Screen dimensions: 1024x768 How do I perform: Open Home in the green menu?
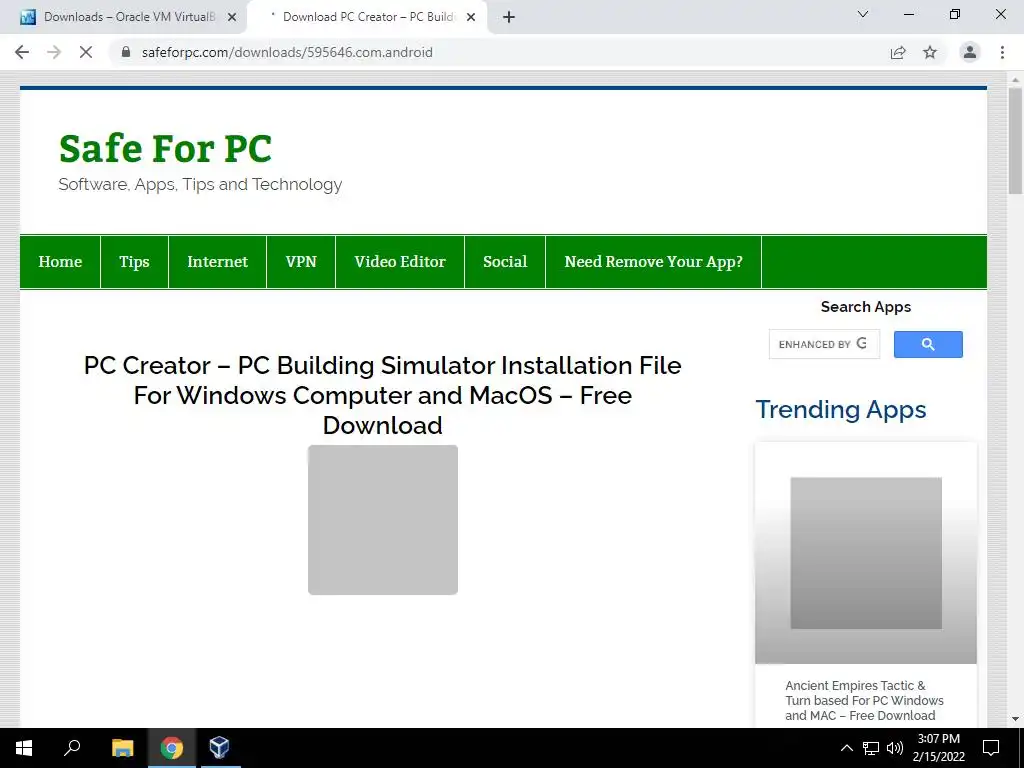pos(60,261)
